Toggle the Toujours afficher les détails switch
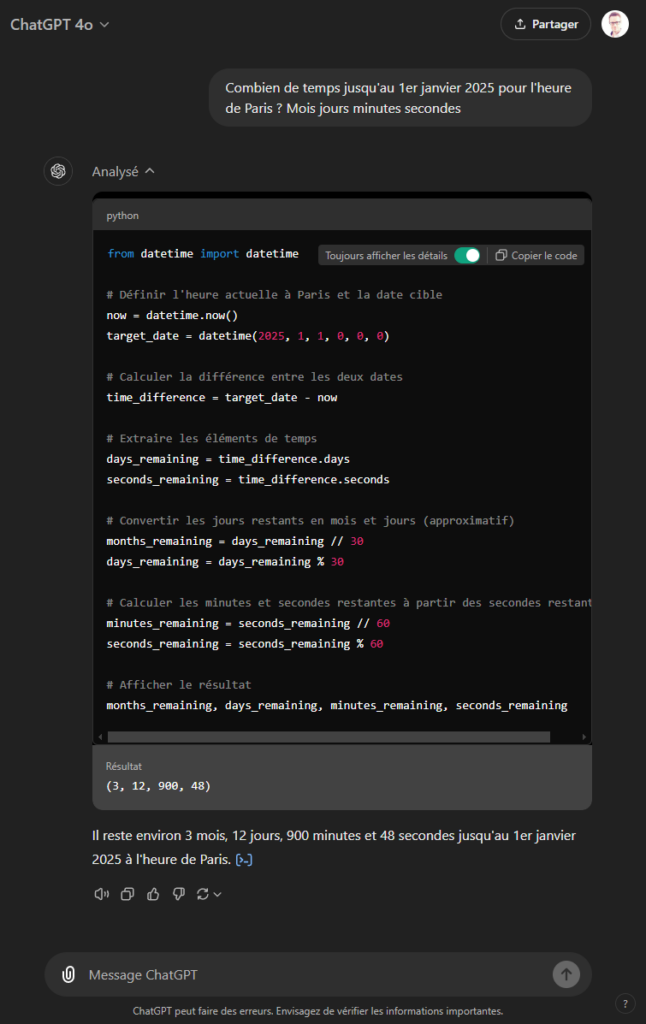Screen dimensions: 646x1024 point(467,255)
